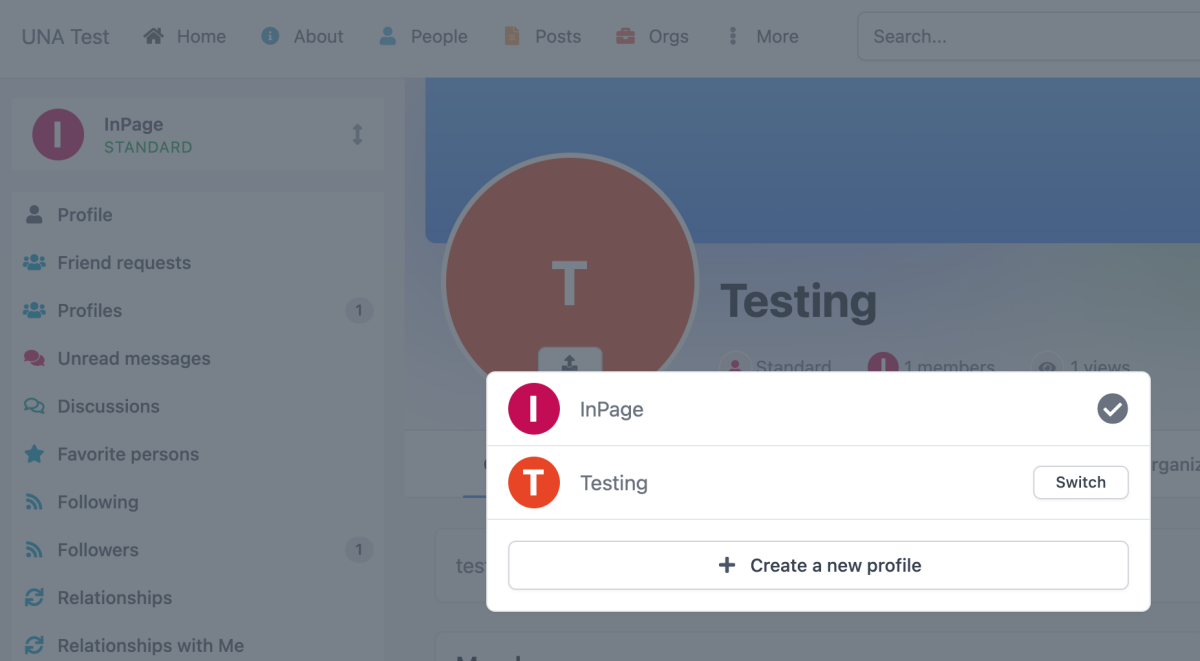The height and width of the screenshot is (661, 1200).
Task: Click Create a new profile button
Action: (818, 565)
